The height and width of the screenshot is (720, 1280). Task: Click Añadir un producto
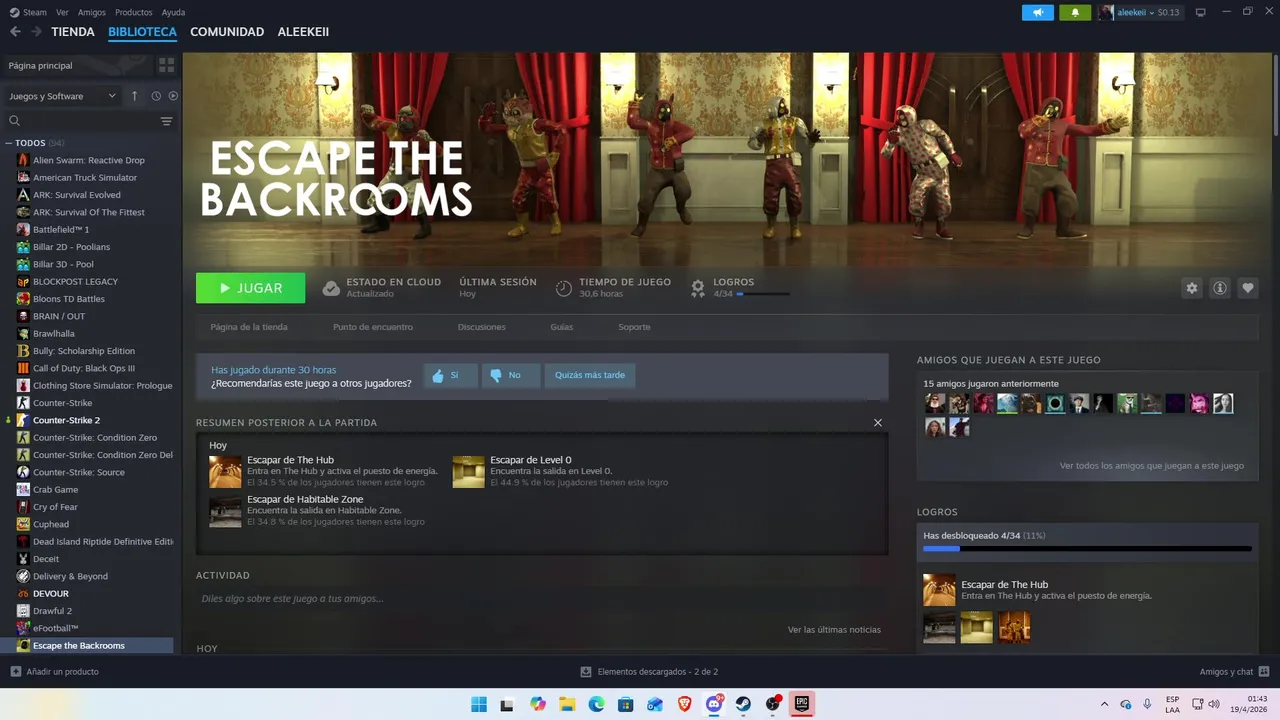coord(54,671)
